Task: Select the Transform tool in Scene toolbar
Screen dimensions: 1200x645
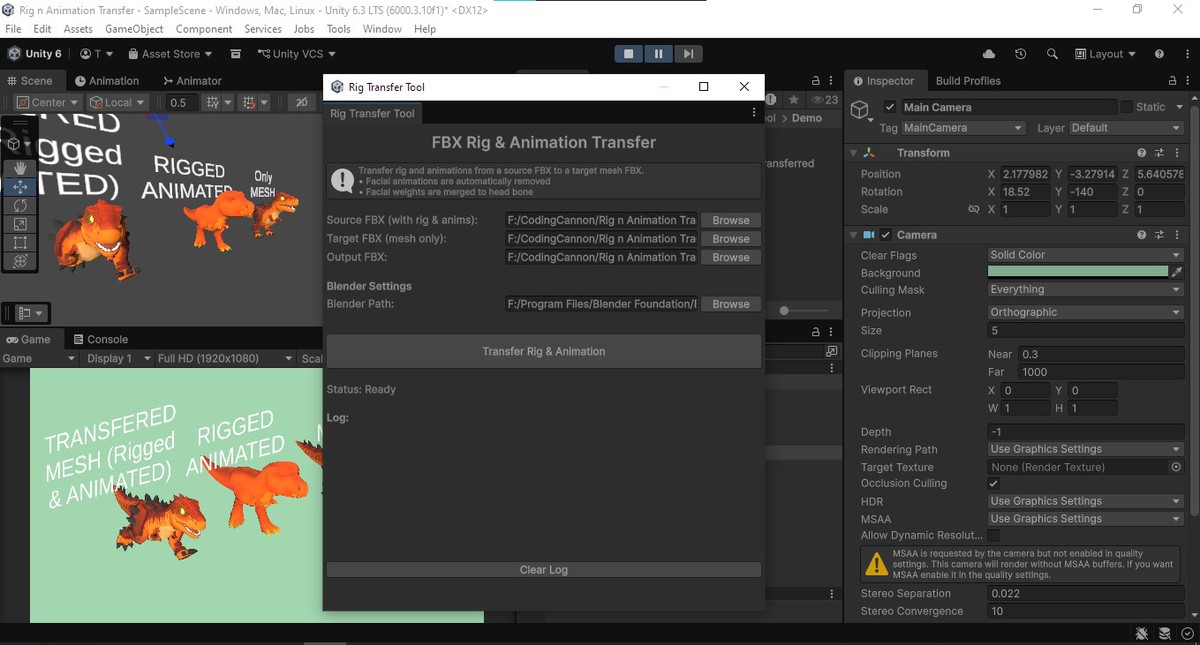Action: [20, 261]
